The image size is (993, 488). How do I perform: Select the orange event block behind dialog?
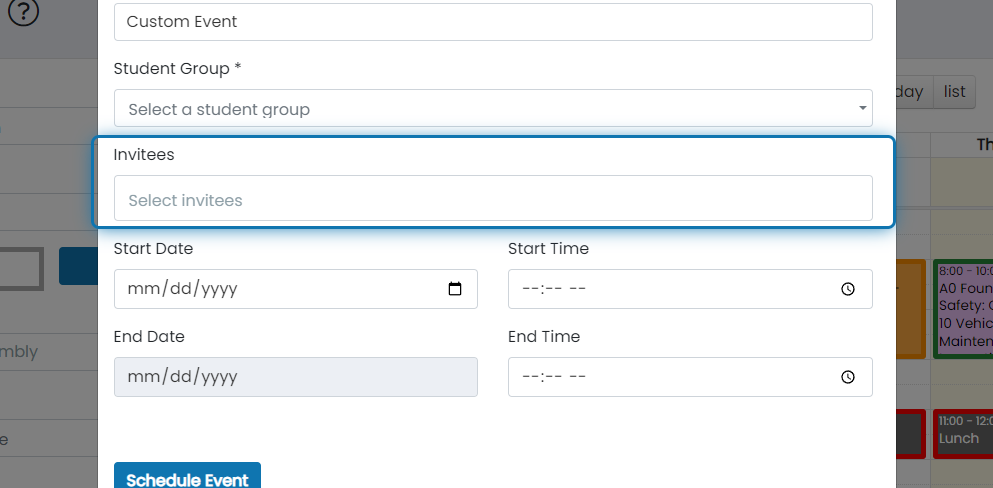pos(911,309)
